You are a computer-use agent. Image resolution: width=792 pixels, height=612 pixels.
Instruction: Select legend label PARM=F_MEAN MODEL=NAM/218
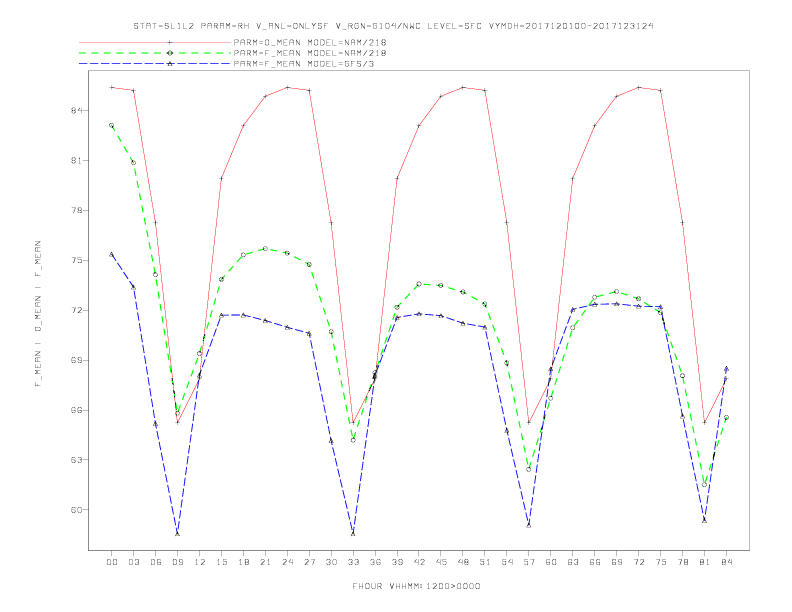(310, 53)
